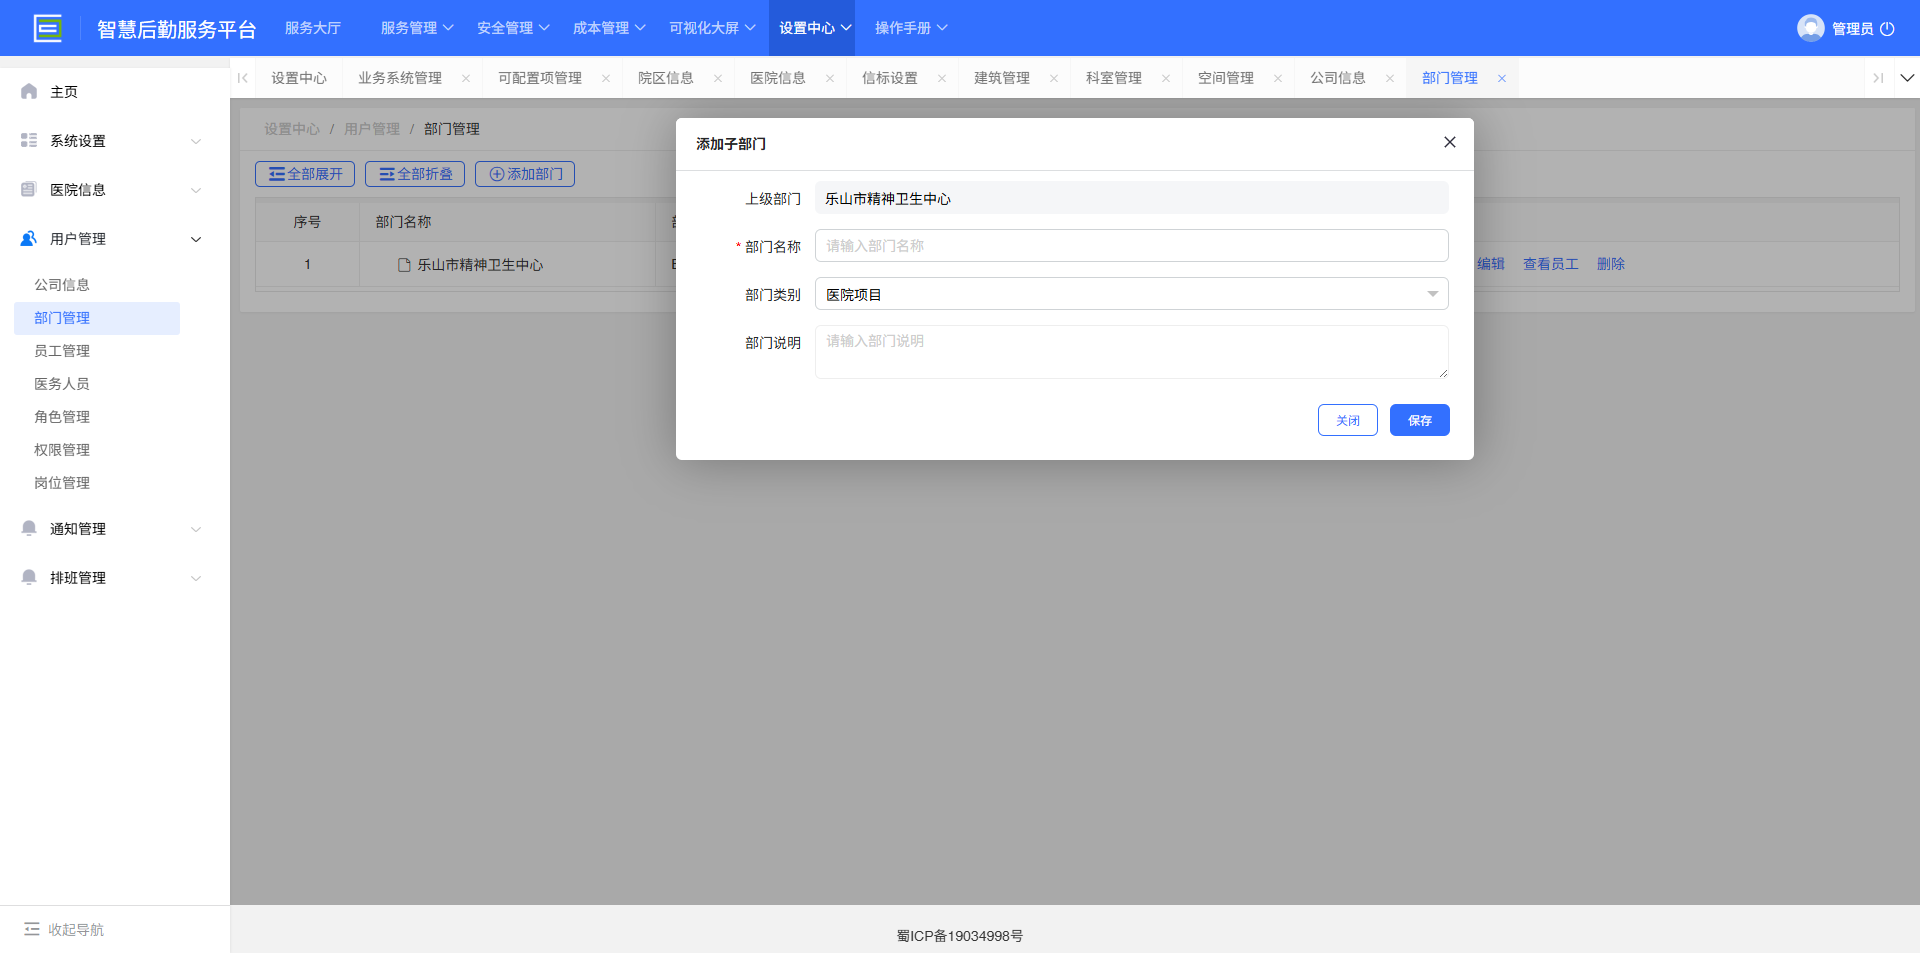
Task: Expand the 医院信息 sidebar group
Action: coord(196,190)
